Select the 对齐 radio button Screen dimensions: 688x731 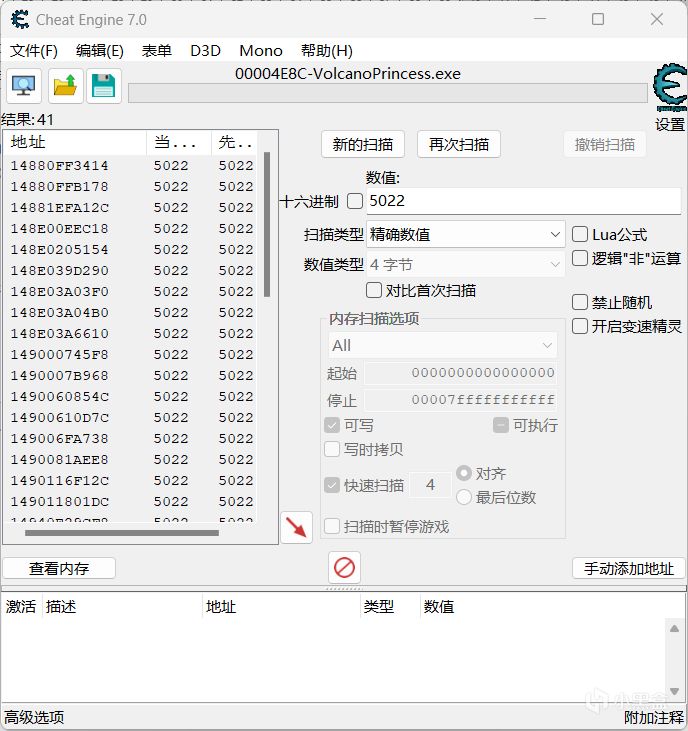464,473
